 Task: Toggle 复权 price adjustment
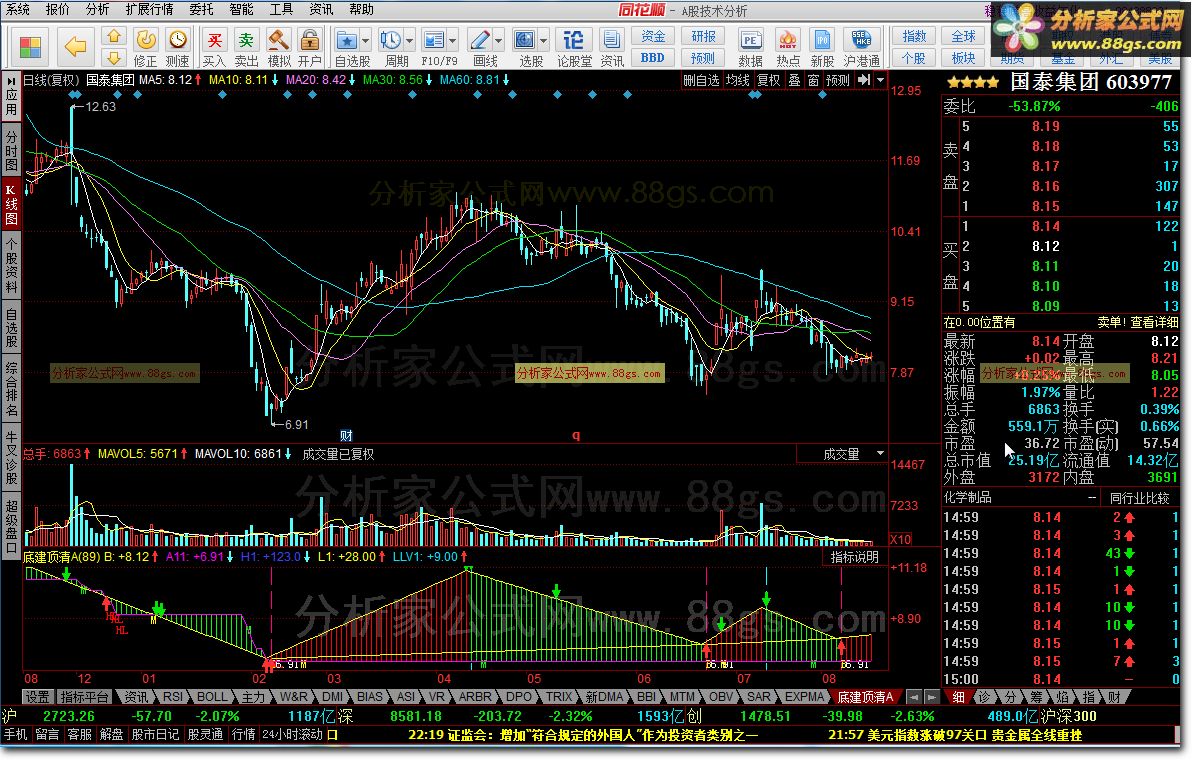pyautogui.click(x=768, y=80)
